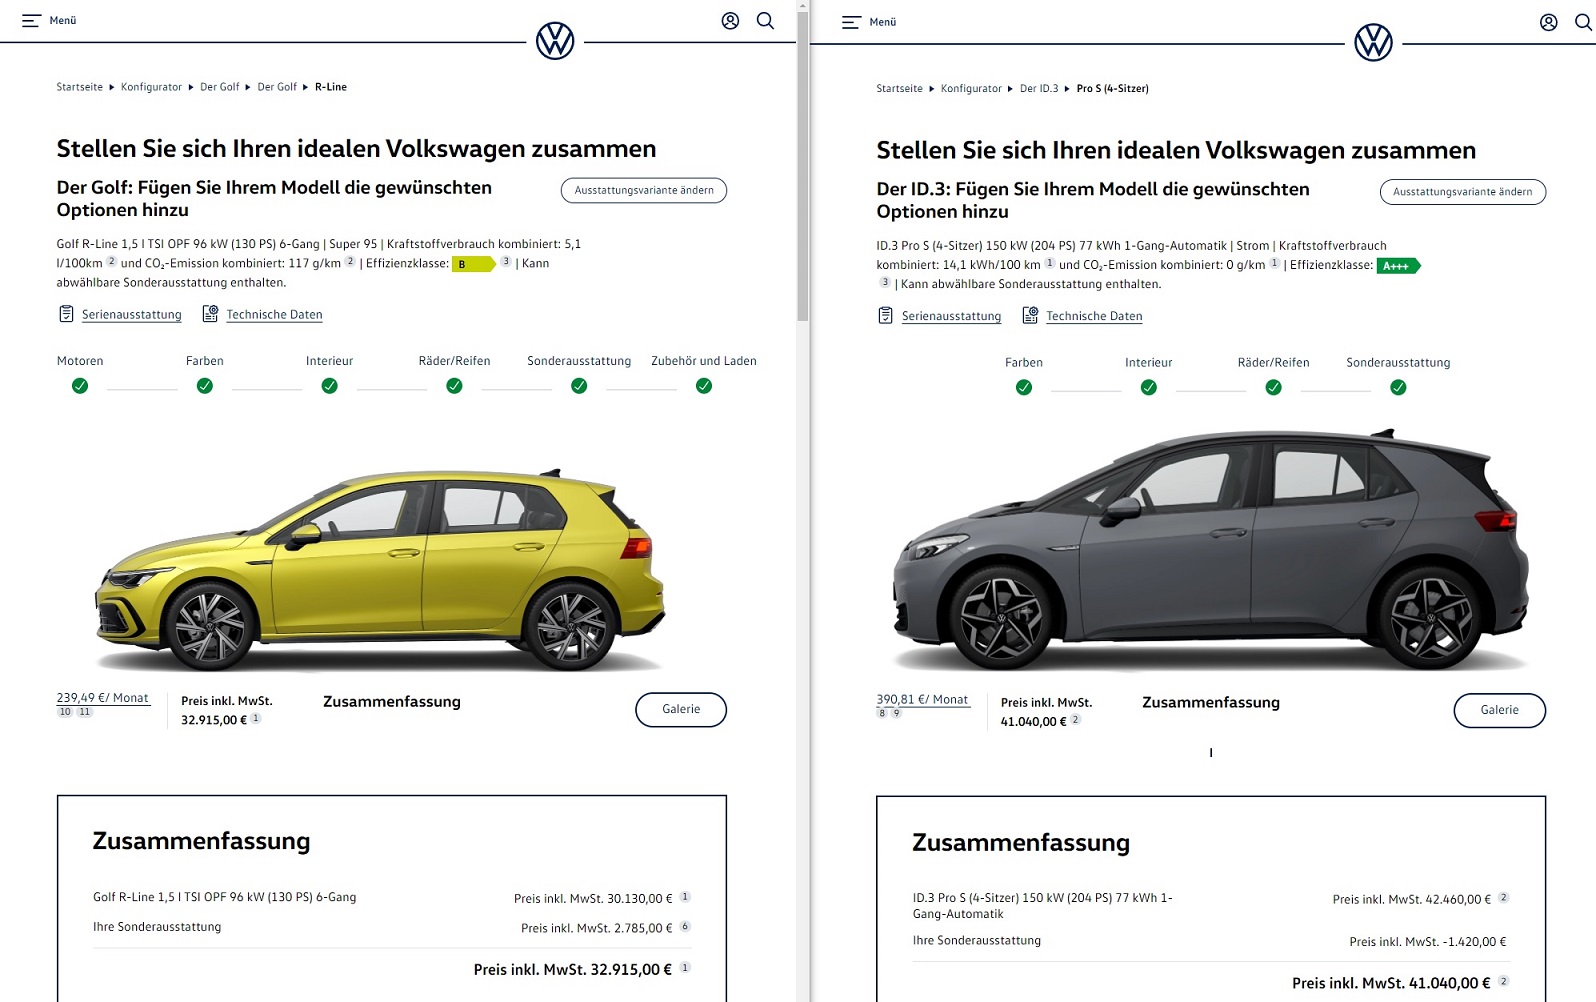
Task: Click the bold 'Preis inkl. MwSt. 32.915,00 €' total in the Golf summary box
Action: (573, 970)
